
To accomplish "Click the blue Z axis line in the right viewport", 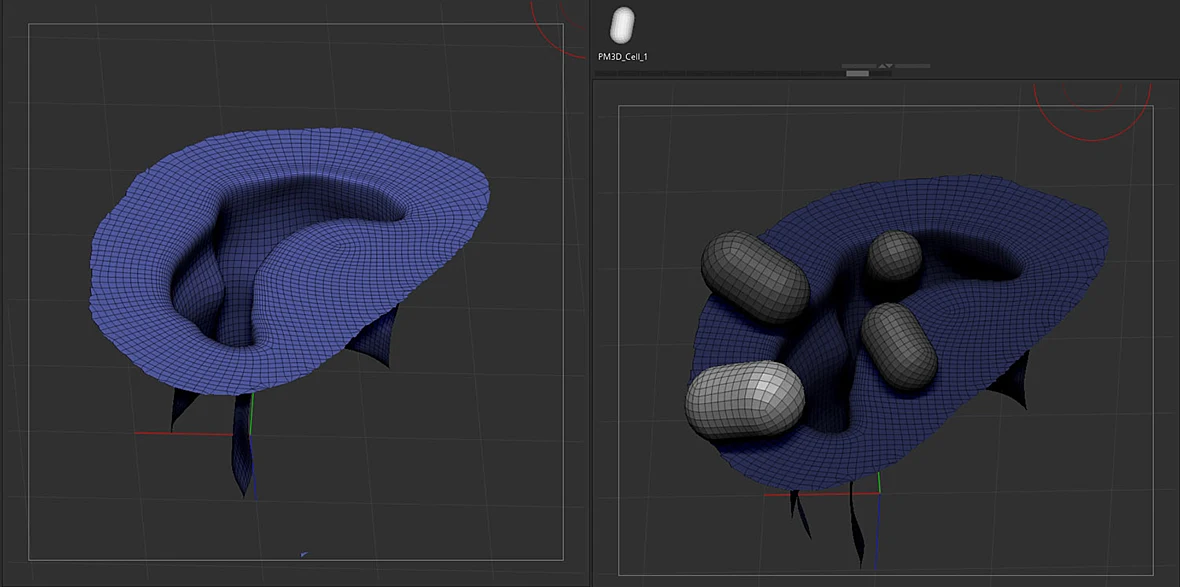I will [x=878, y=531].
